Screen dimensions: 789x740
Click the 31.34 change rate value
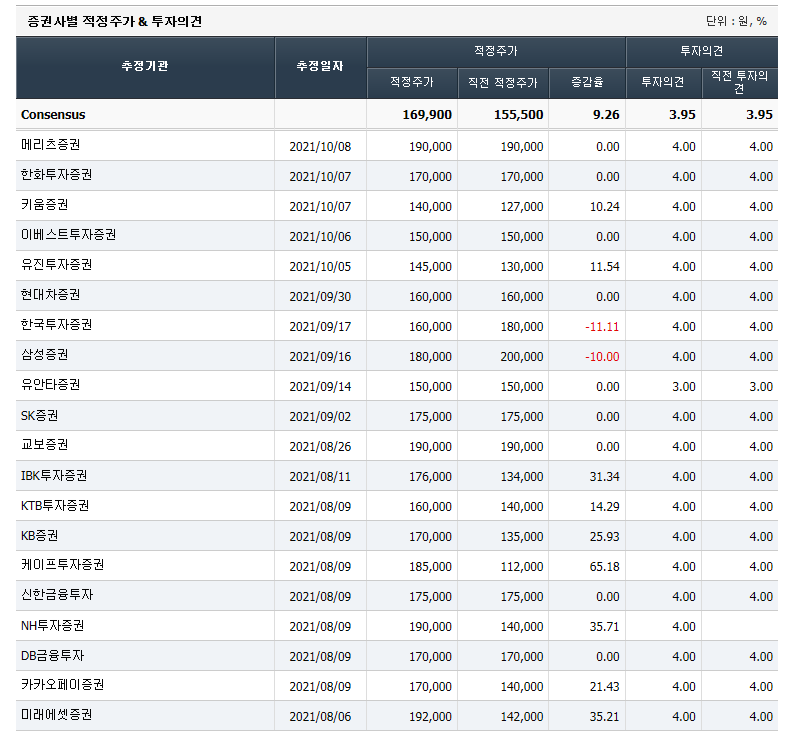pyautogui.click(x=604, y=477)
